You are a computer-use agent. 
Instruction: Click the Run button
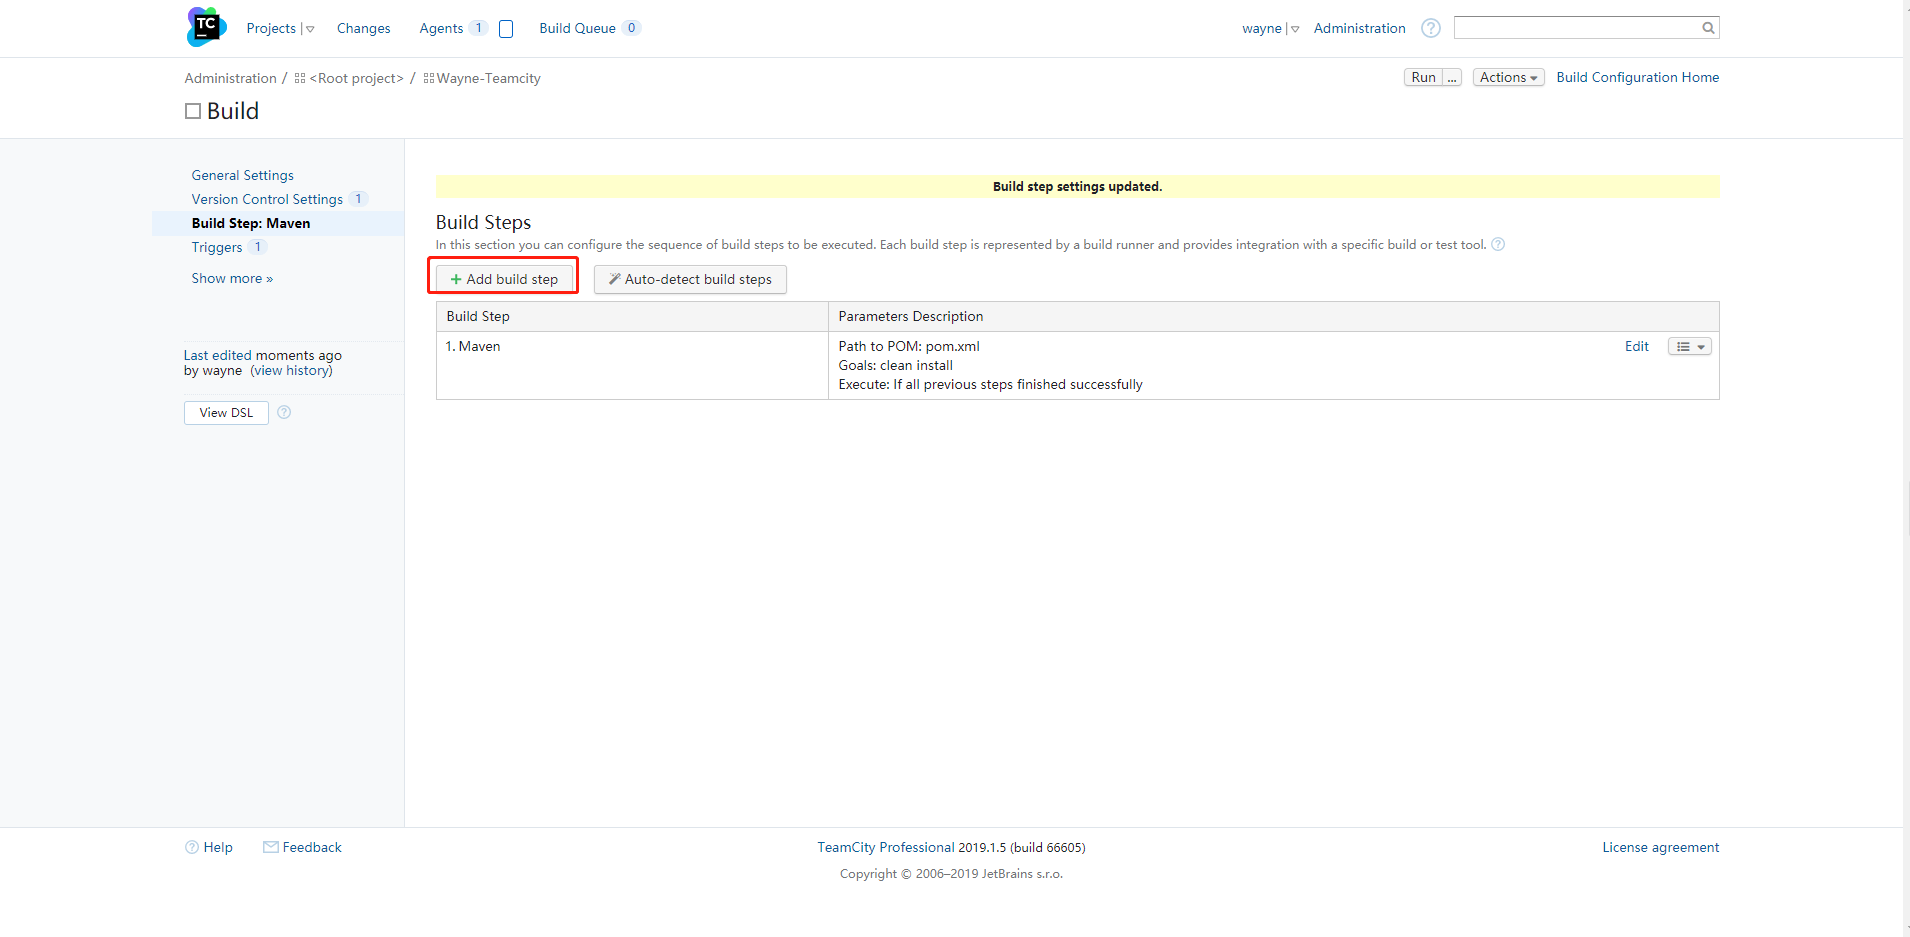coord(1423,77)
